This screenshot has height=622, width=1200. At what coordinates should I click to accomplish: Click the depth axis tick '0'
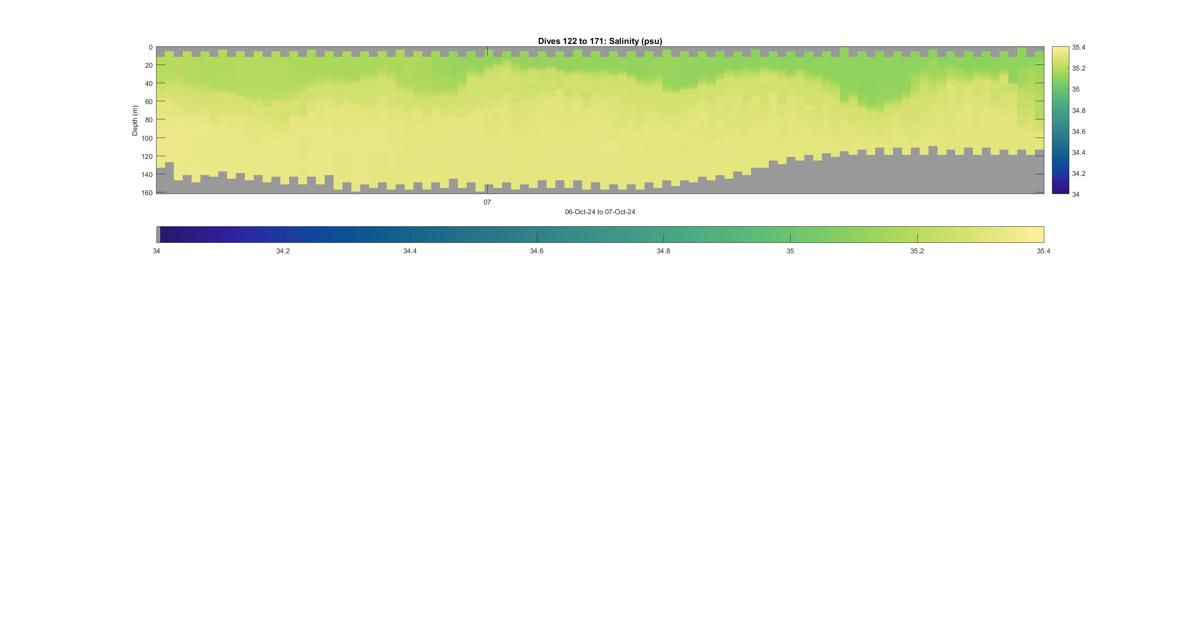coord(150,47)
